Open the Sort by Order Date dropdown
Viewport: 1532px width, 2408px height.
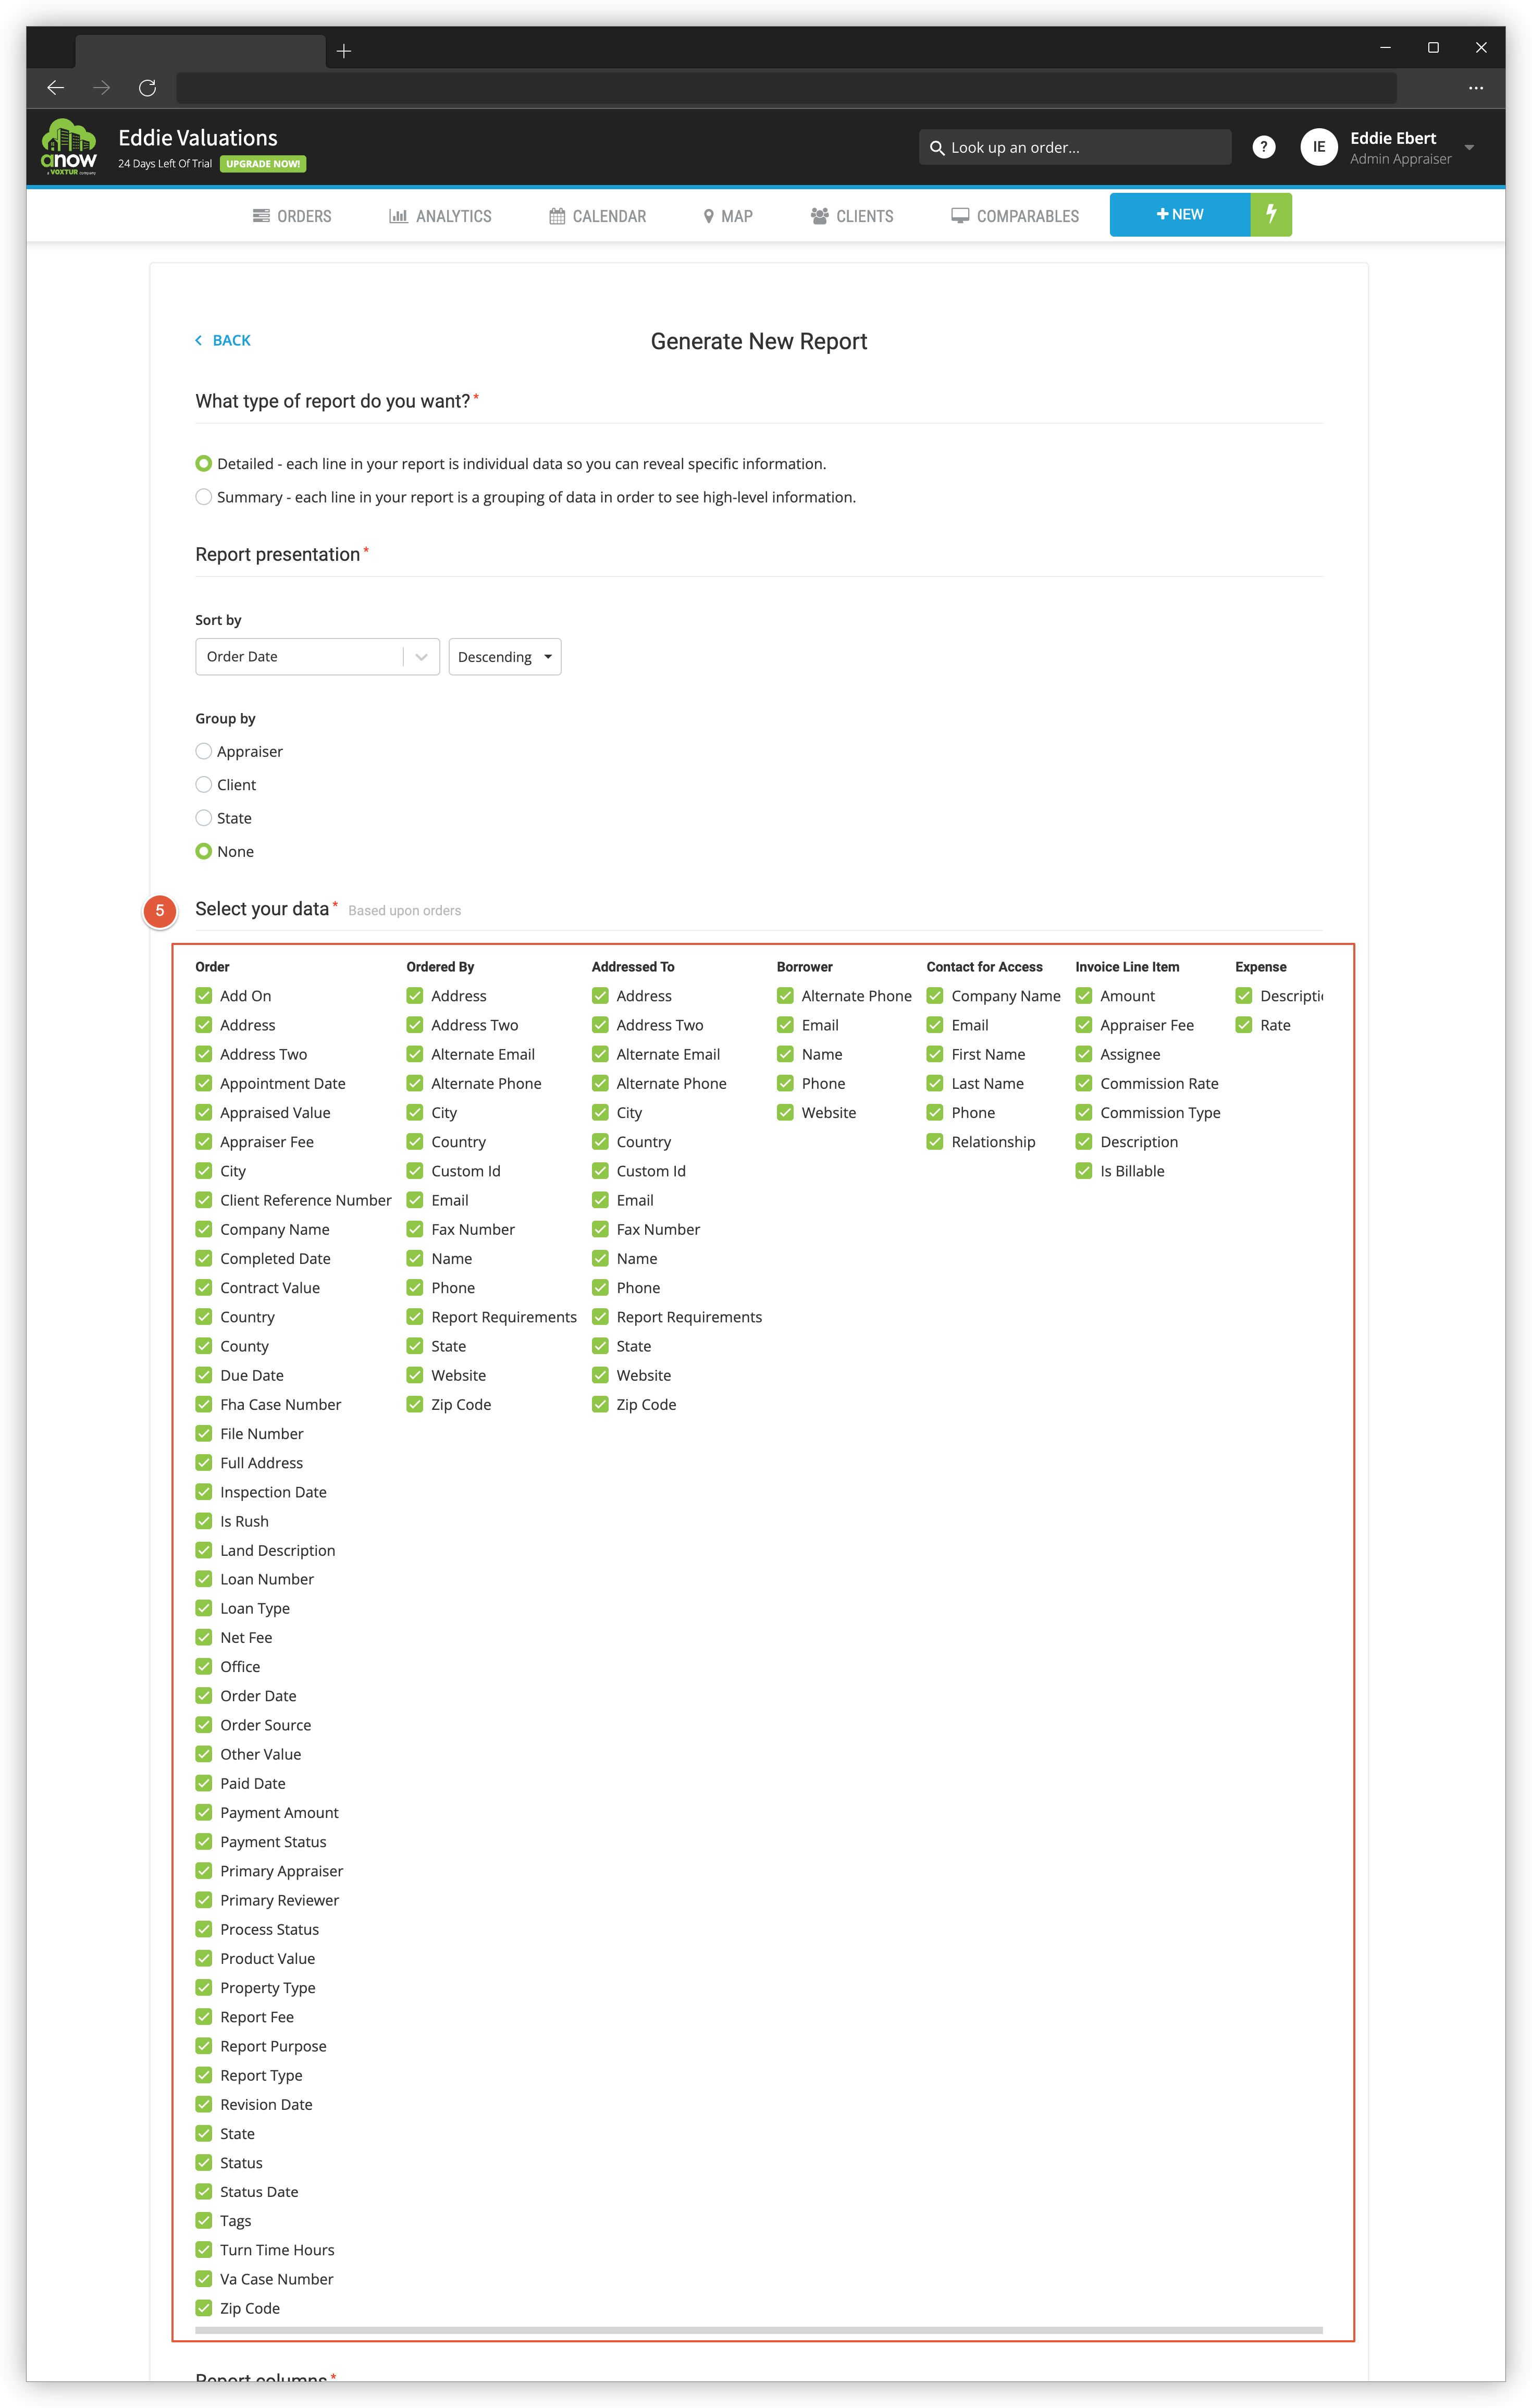tap(317, 656)
